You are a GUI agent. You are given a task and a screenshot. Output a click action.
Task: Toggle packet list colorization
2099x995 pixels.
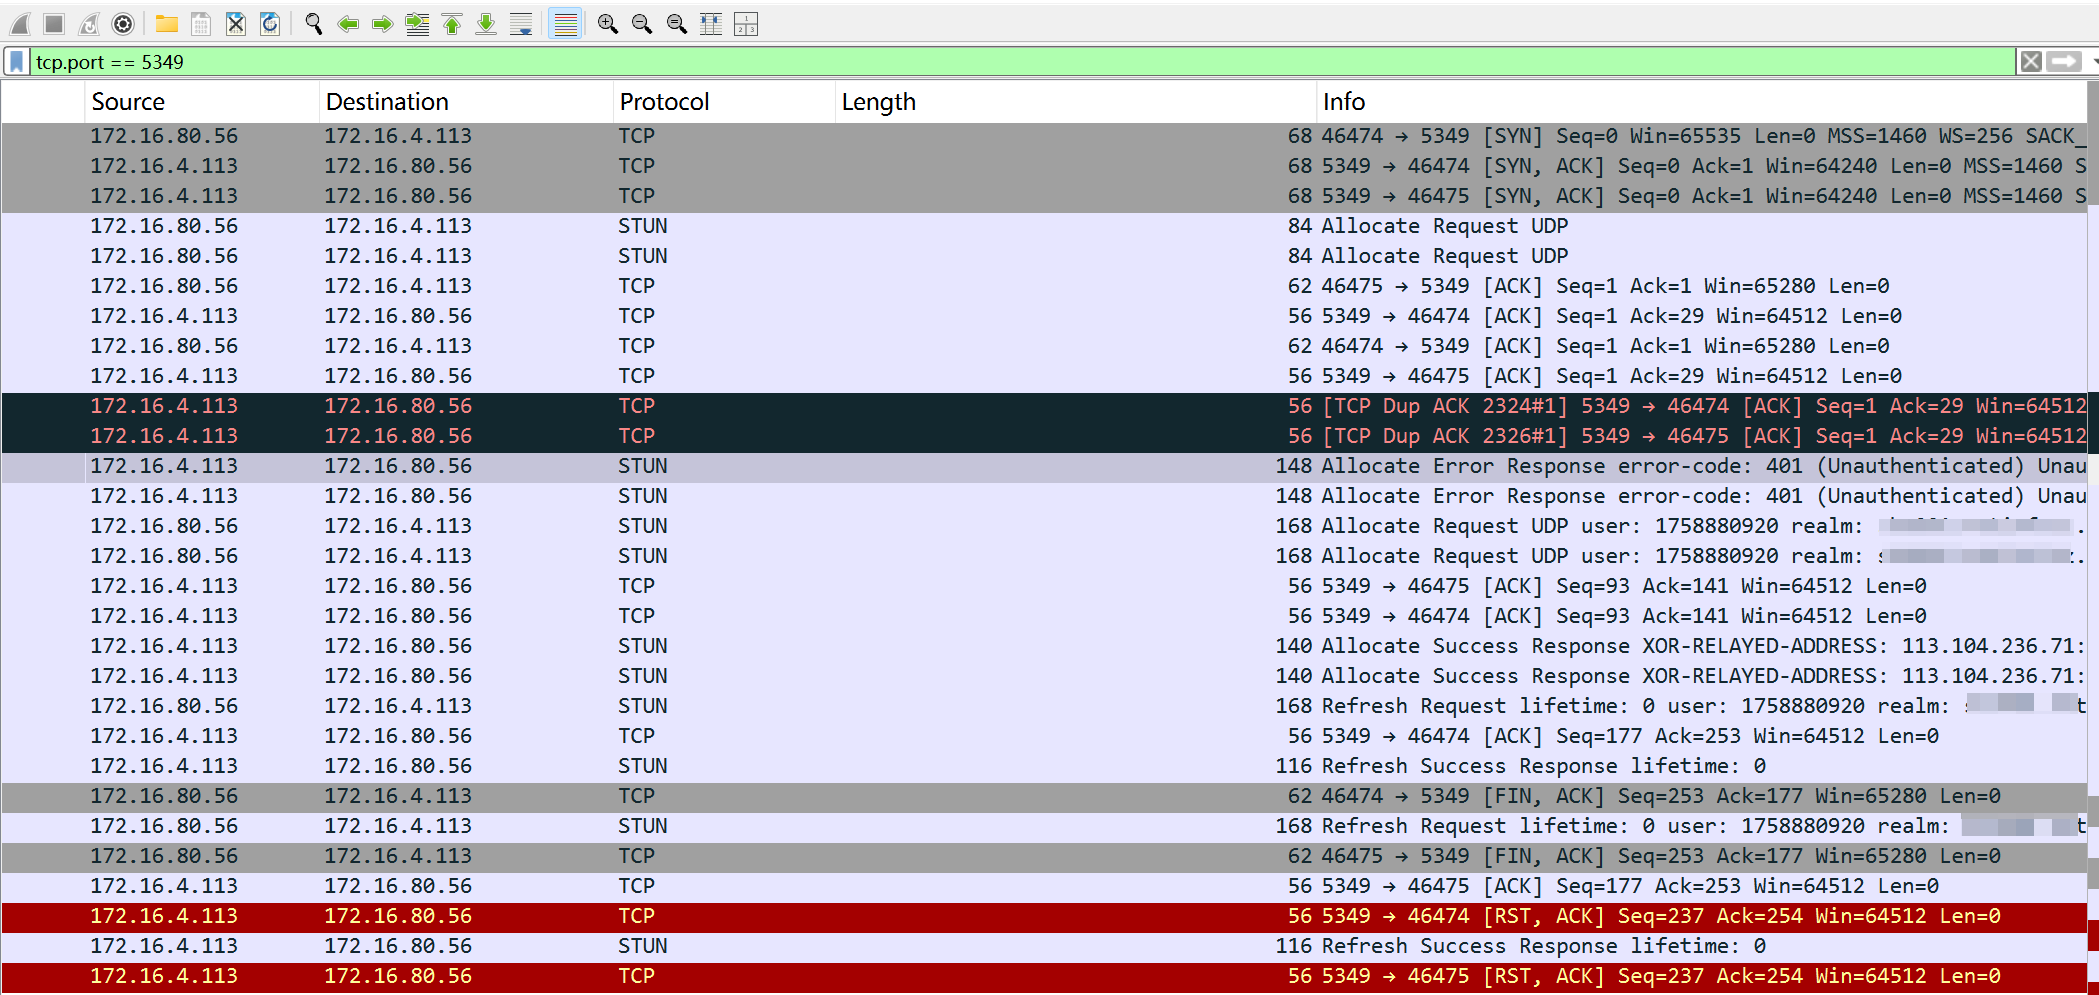(566, 24)
